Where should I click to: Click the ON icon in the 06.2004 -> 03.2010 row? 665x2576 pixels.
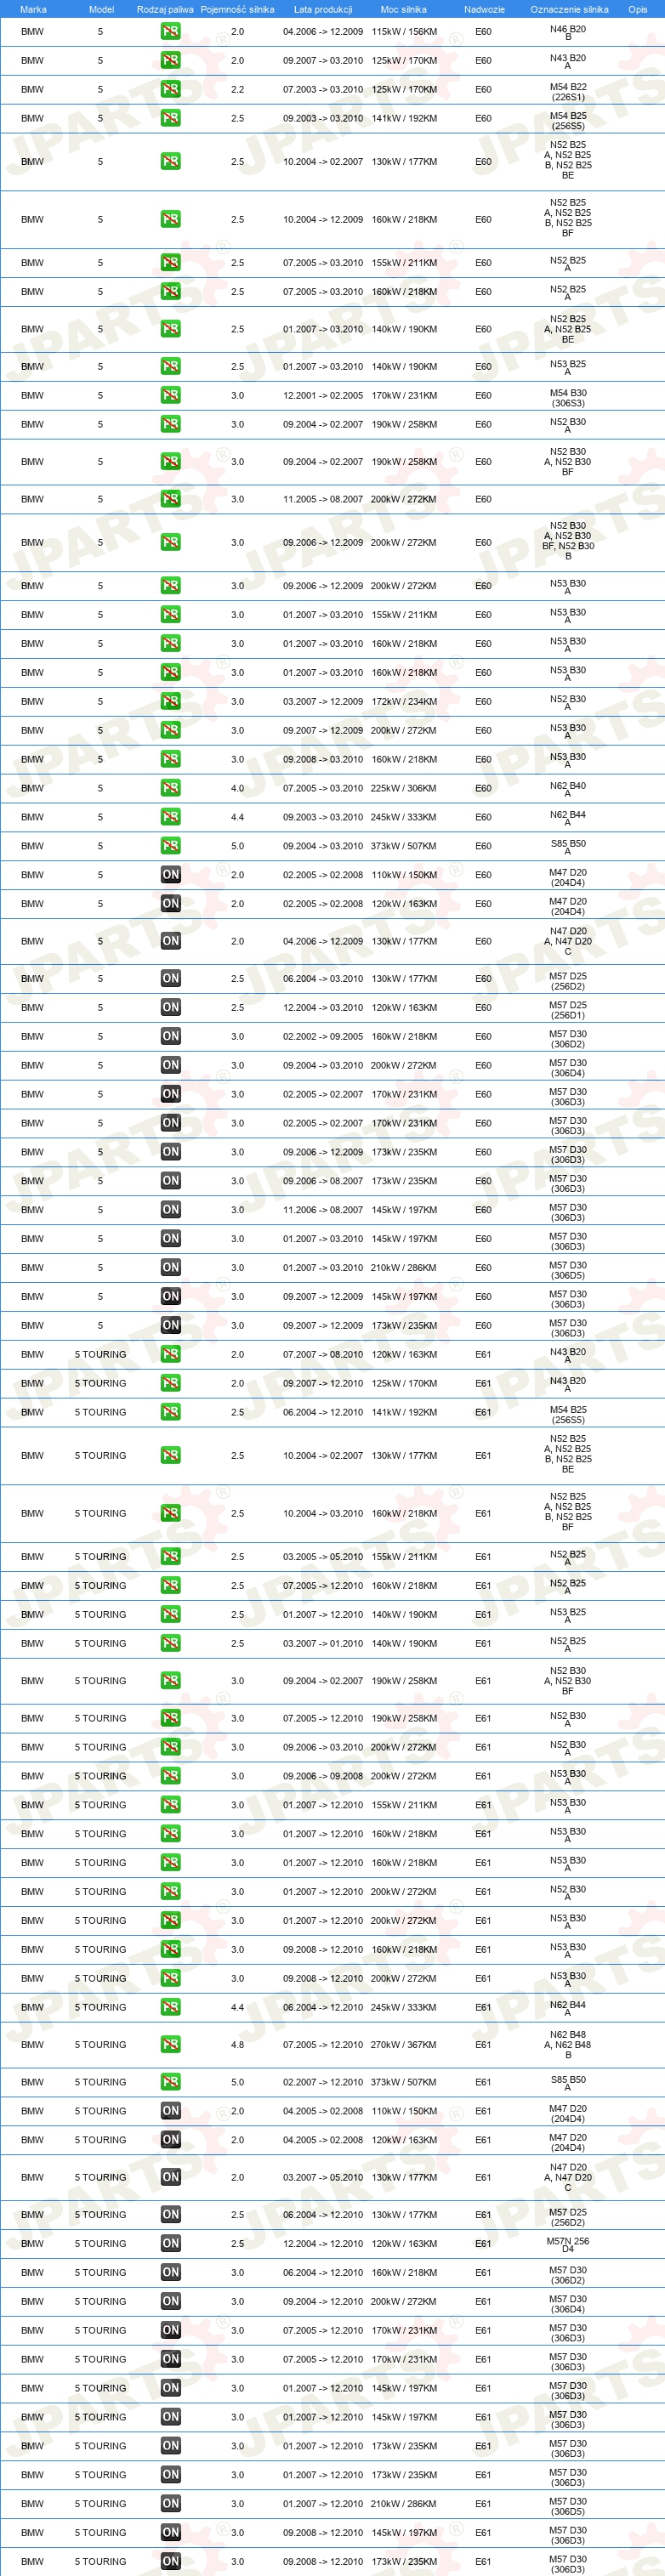point(171,978)
